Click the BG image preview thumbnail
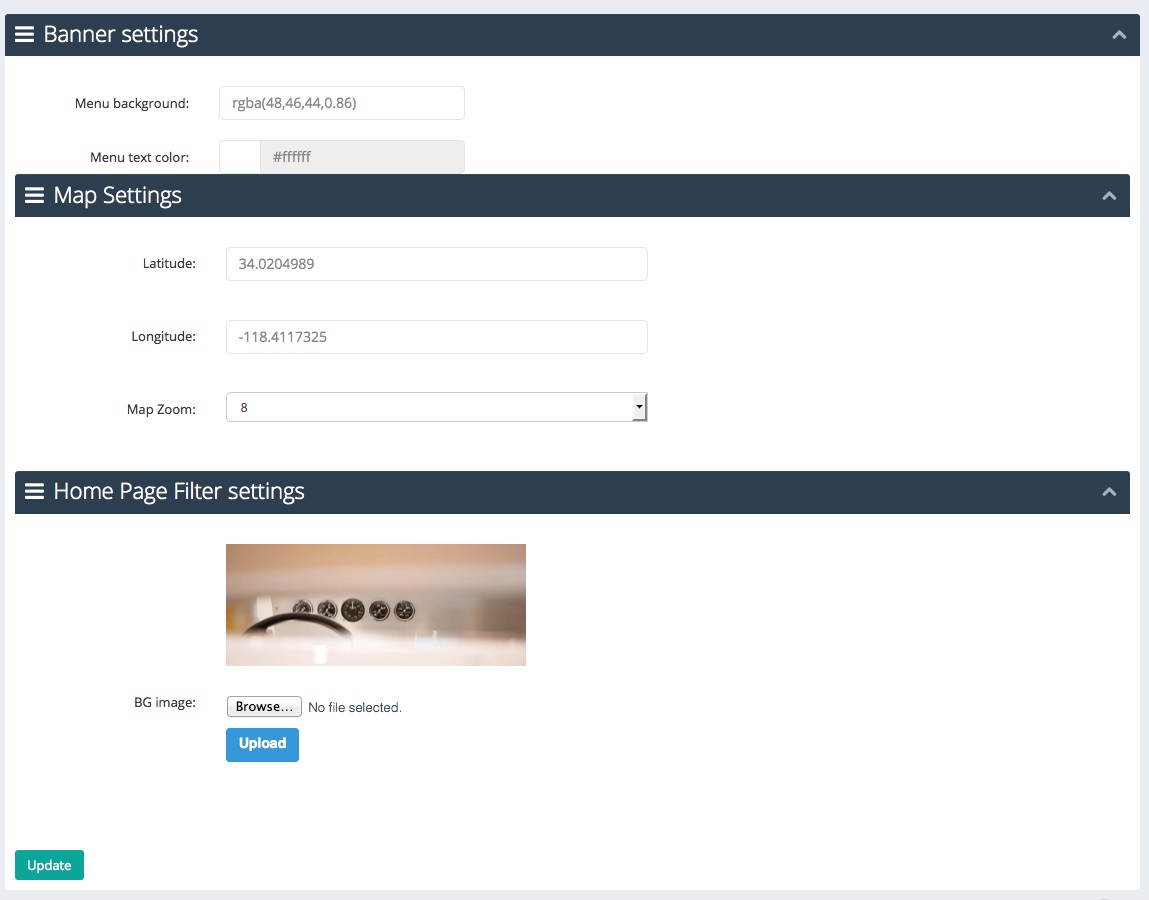 tap(376, 605)
